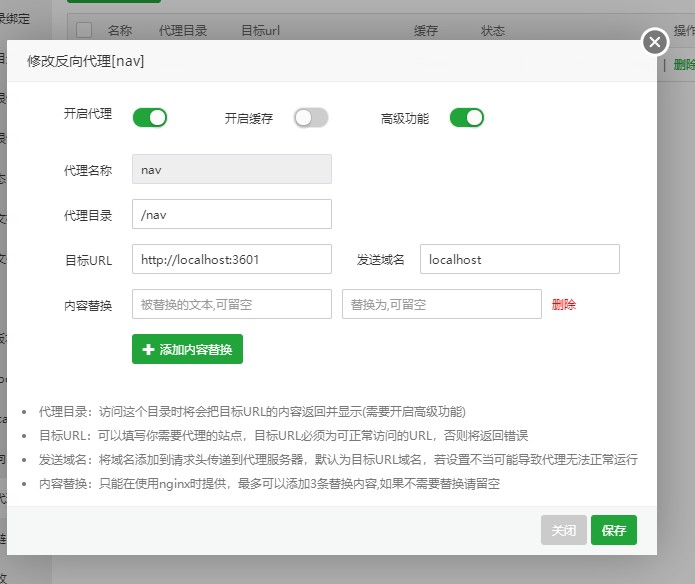Click the 代理目录 column header in the background table
Viewport: 695px width, 584px height.
pyautogui.click(x=183, y=31)
